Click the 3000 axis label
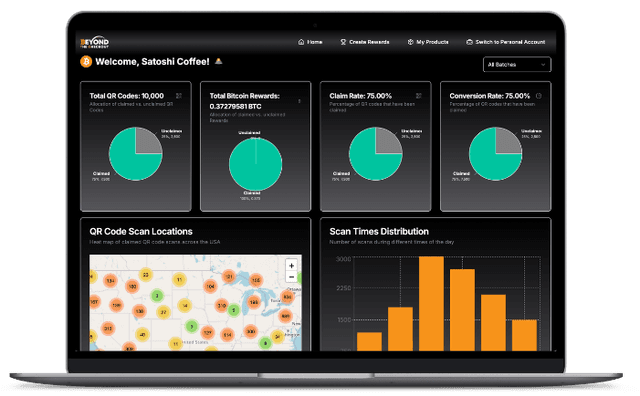 pyautogui.click(x=343, y=259)
